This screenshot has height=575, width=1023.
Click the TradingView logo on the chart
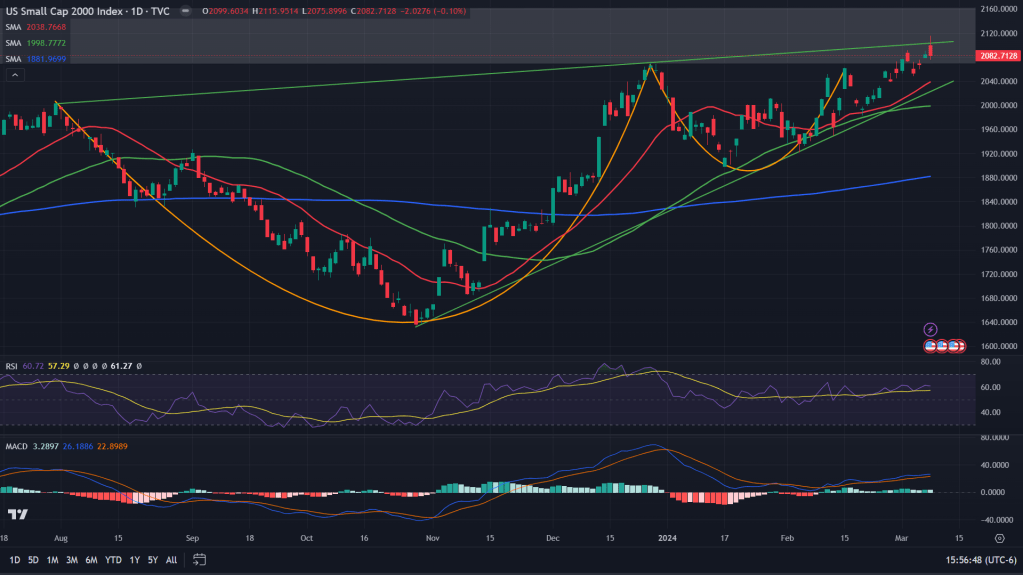[x=17, y=514]
